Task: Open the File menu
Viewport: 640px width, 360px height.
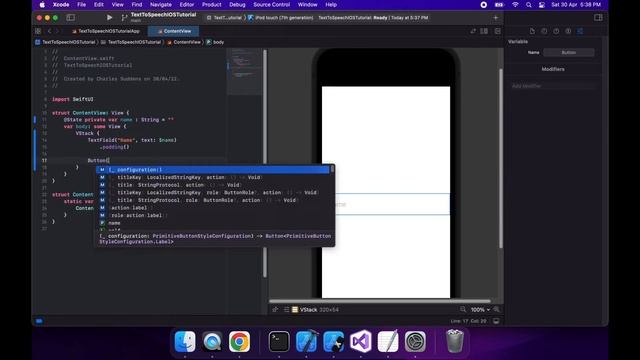Action: pyautogui.click(x=82, y=4)
